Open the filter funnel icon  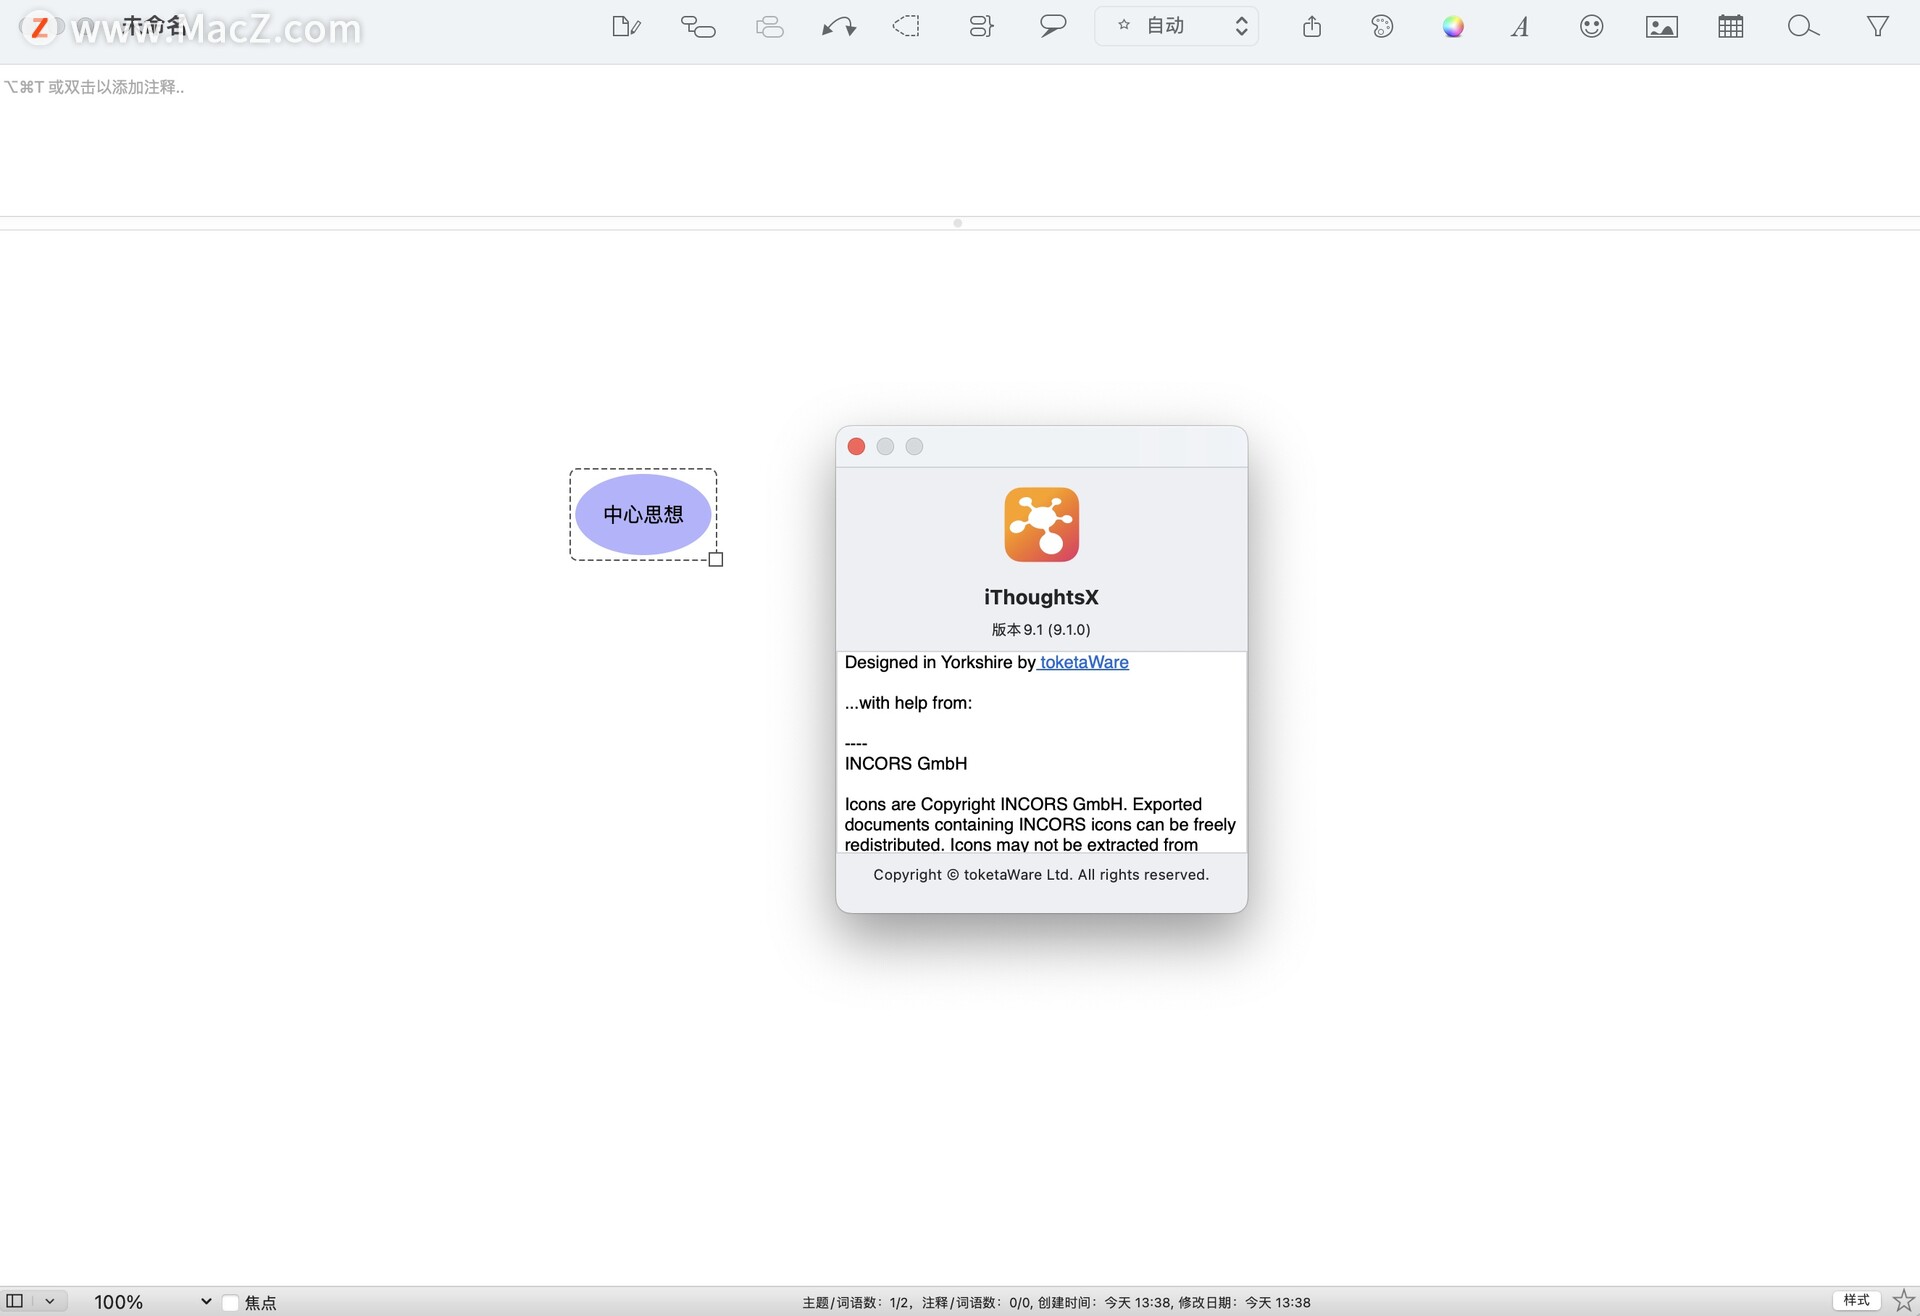click(1877, 27)
